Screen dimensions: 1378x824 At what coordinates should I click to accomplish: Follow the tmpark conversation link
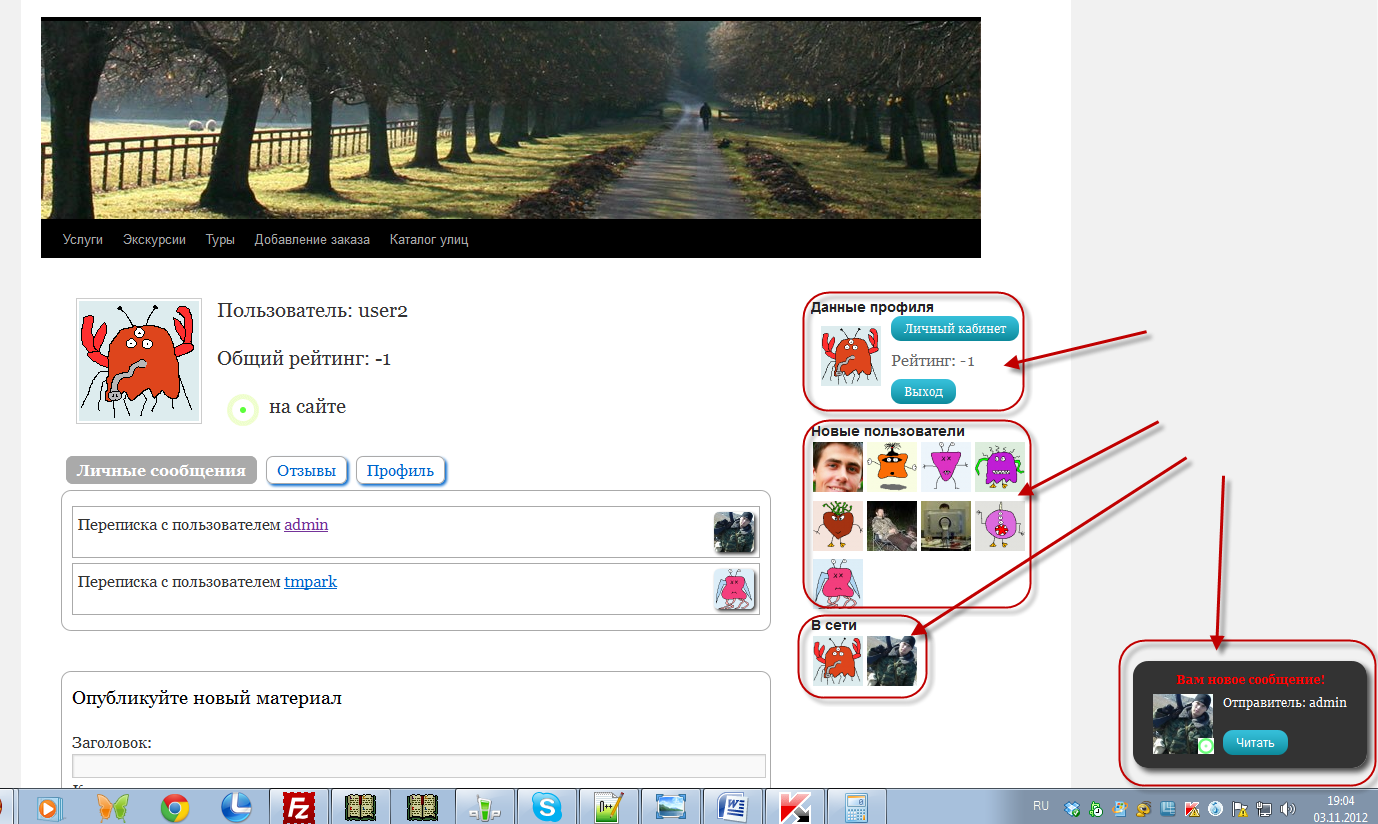pos(310,582)
